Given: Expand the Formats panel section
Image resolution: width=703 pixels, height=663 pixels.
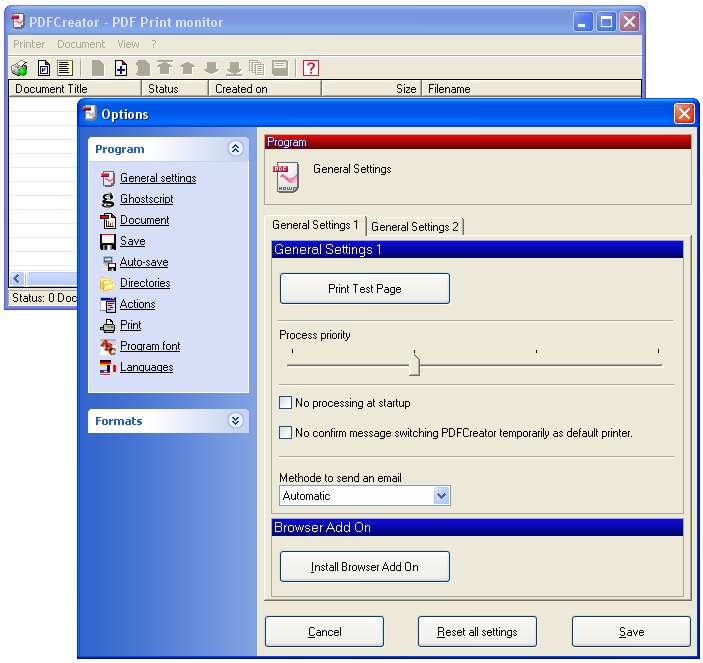Looking at the screenshot, I should 236,421.
